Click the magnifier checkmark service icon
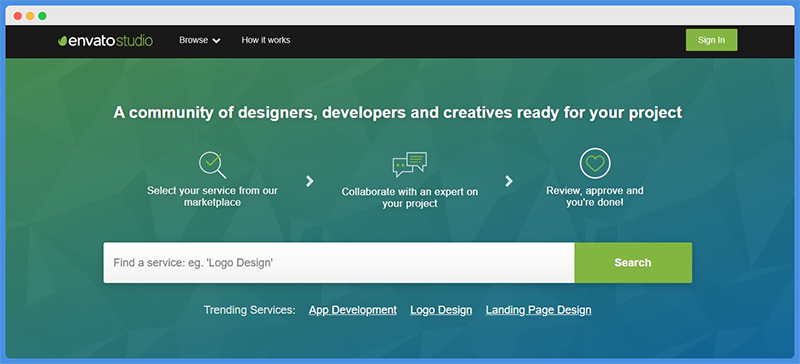This screenshot has height=364, width=800. pyautogui.click(x=212, y=164)
